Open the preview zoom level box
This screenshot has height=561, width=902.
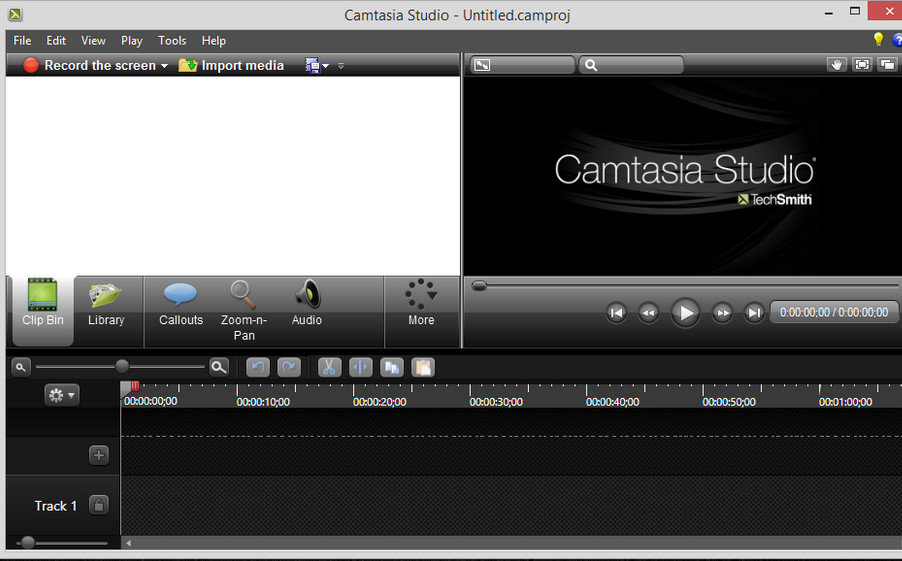coord(631,65)
